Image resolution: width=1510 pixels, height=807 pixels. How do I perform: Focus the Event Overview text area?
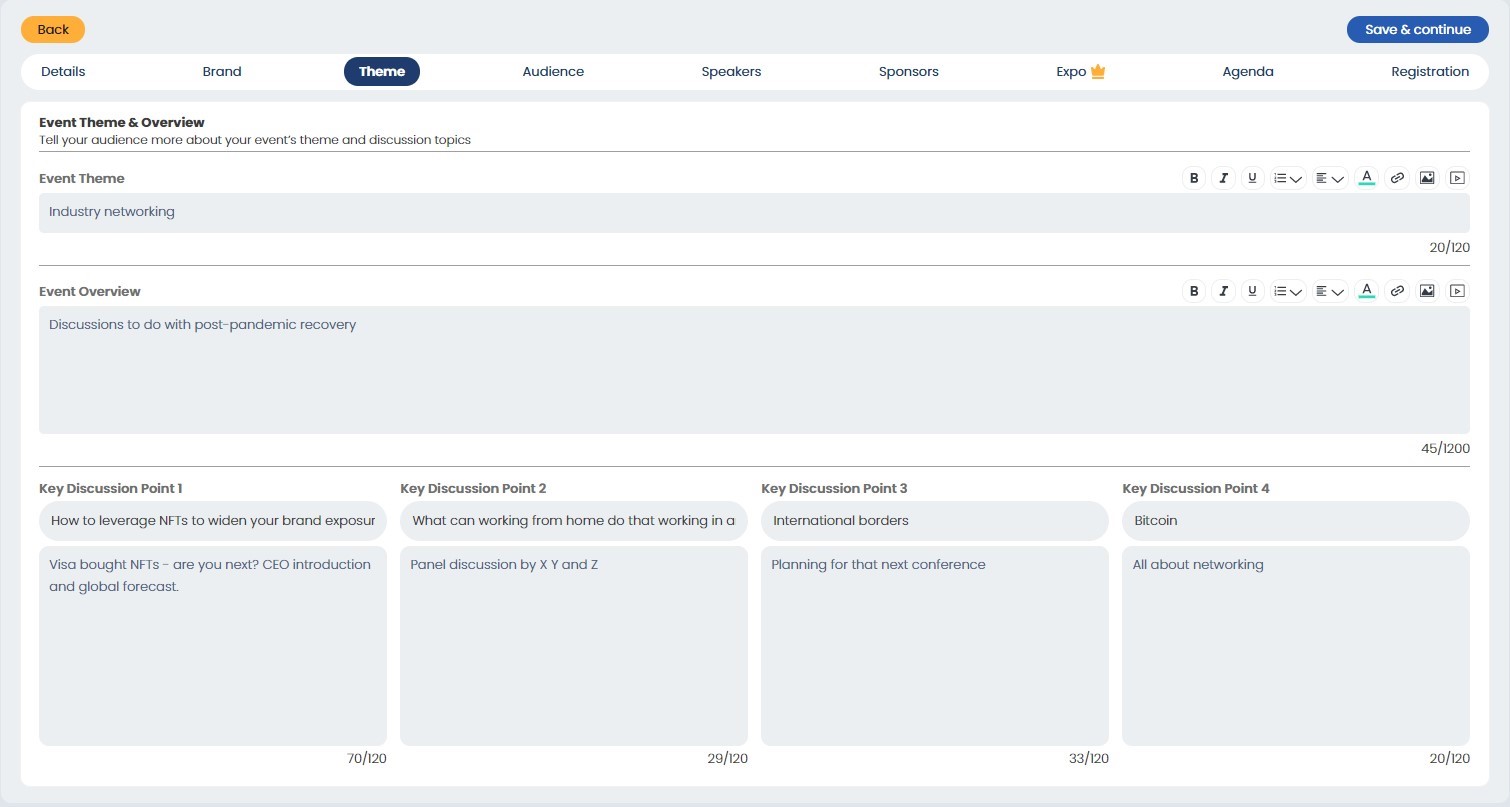point(754,370)
